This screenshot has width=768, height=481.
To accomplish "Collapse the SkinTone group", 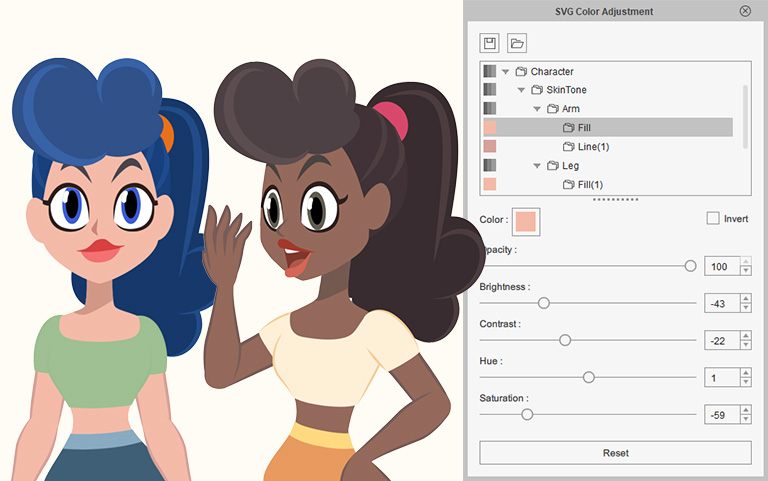I will [x=521, y=90].
